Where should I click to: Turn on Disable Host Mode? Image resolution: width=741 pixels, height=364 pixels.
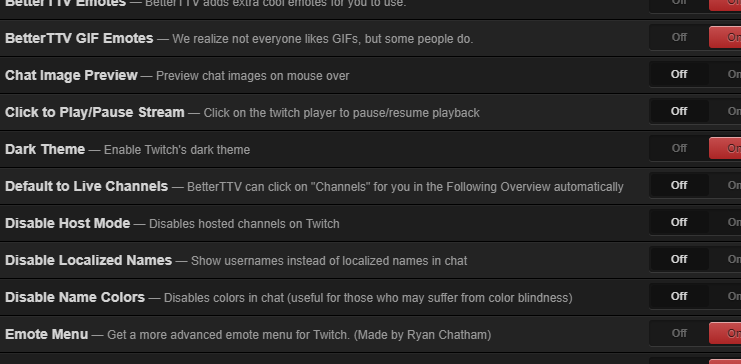pos(725,222)
